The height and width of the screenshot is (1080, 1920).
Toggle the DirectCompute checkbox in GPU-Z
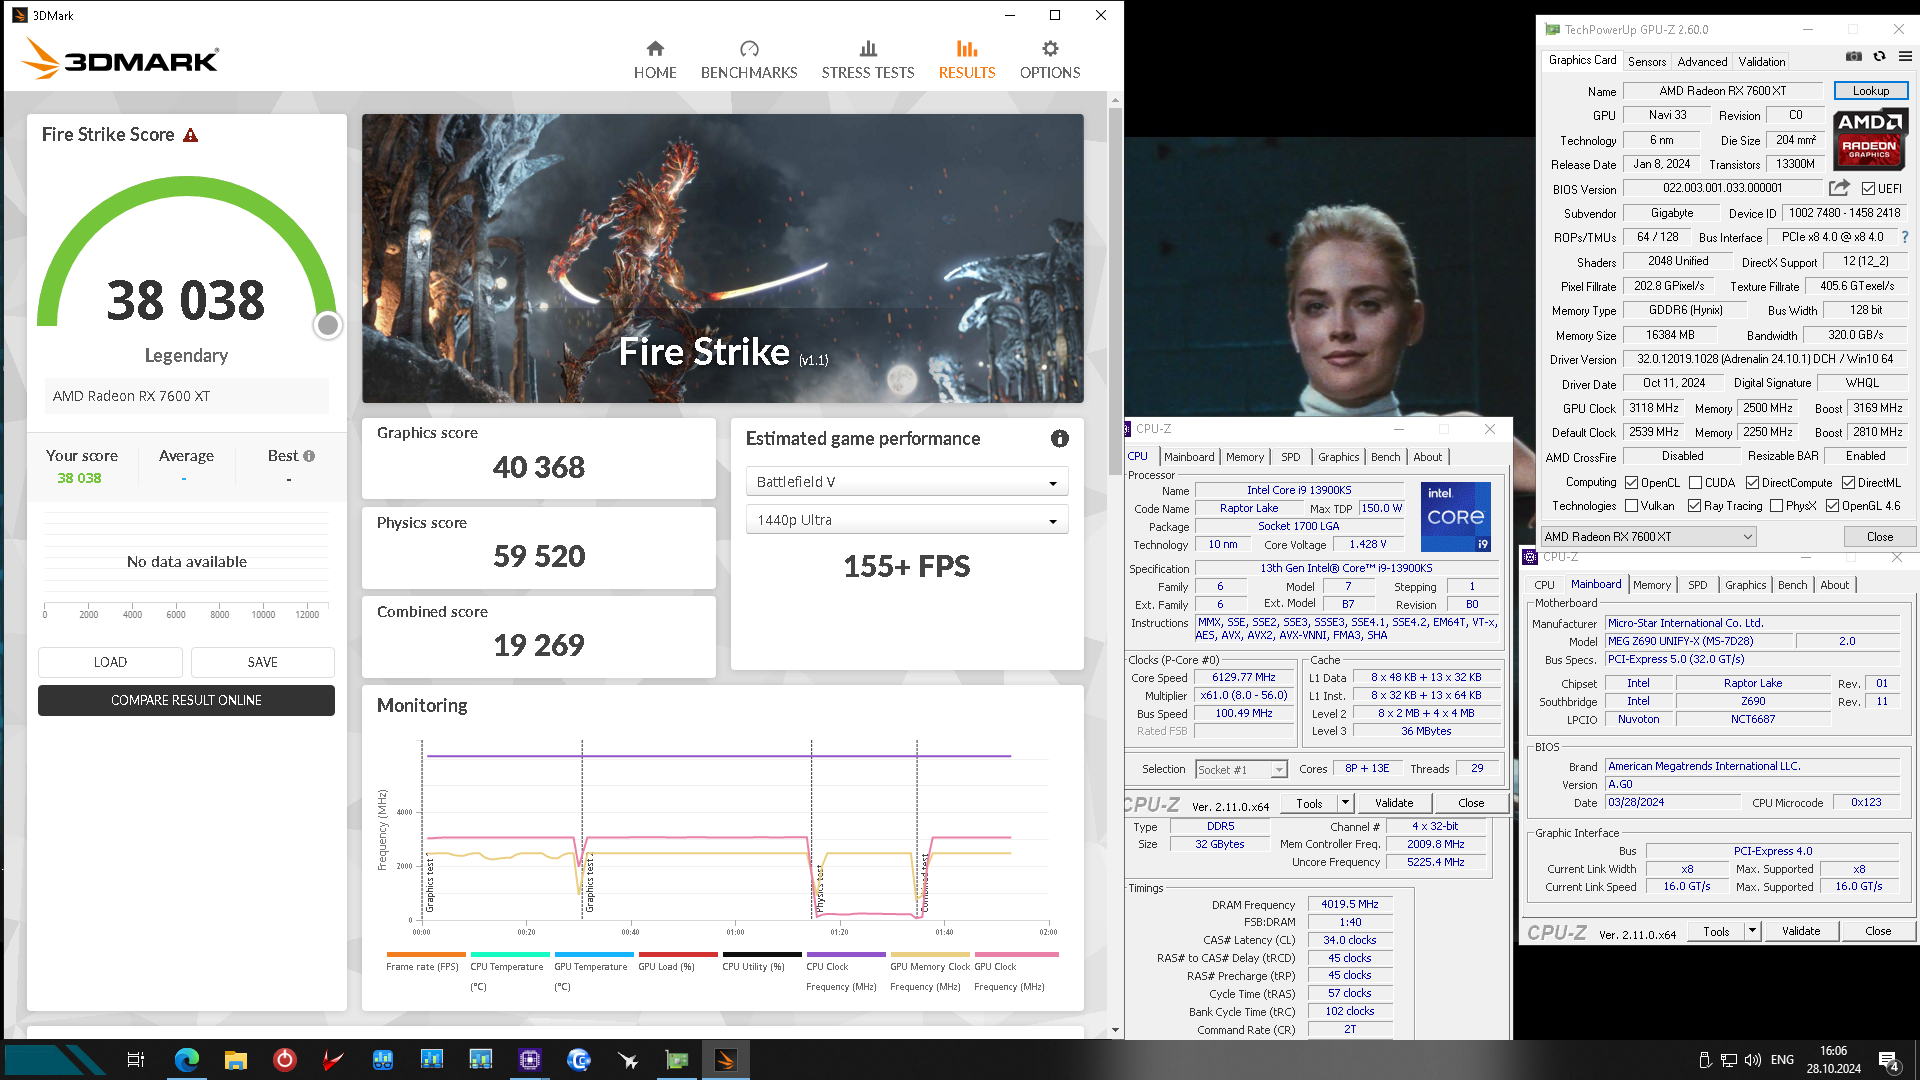click(1752, 483)
